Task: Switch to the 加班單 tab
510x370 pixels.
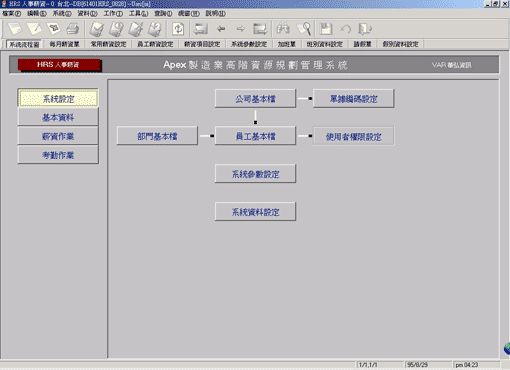Action: coord(287,44)
